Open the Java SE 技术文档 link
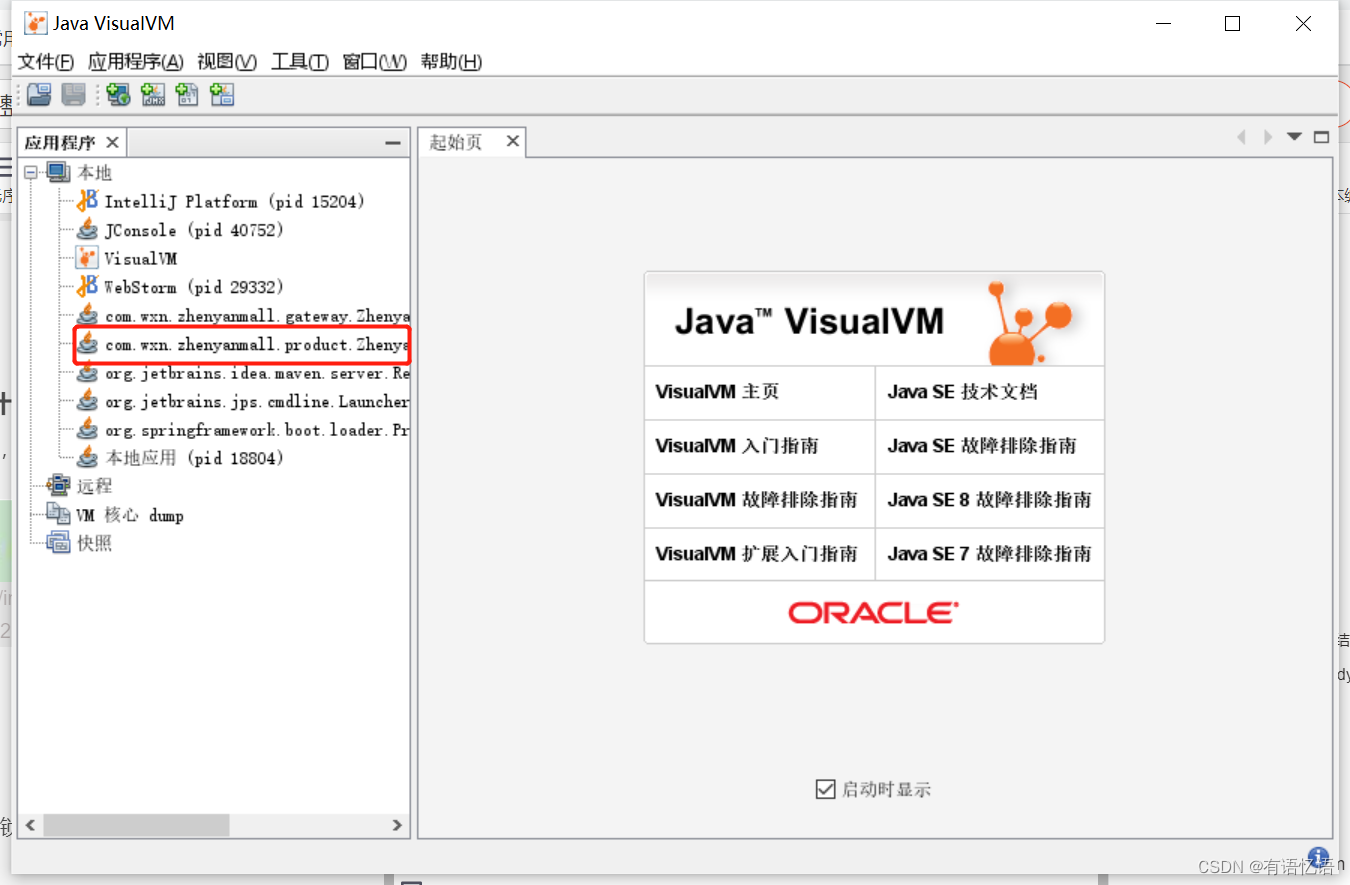 (x=962, y=391)
